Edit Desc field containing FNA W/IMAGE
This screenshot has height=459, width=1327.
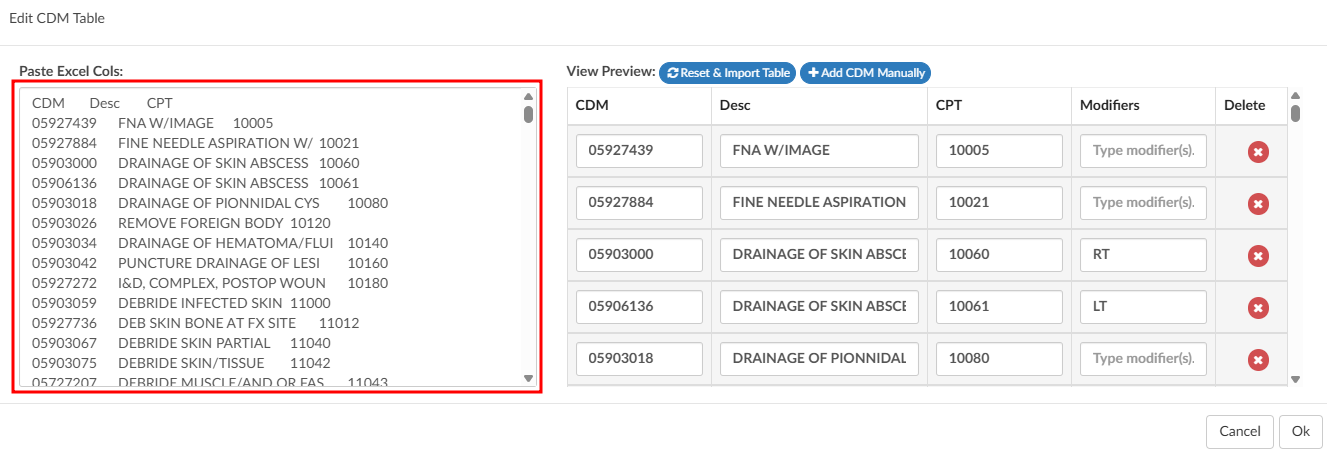(819, 151)
